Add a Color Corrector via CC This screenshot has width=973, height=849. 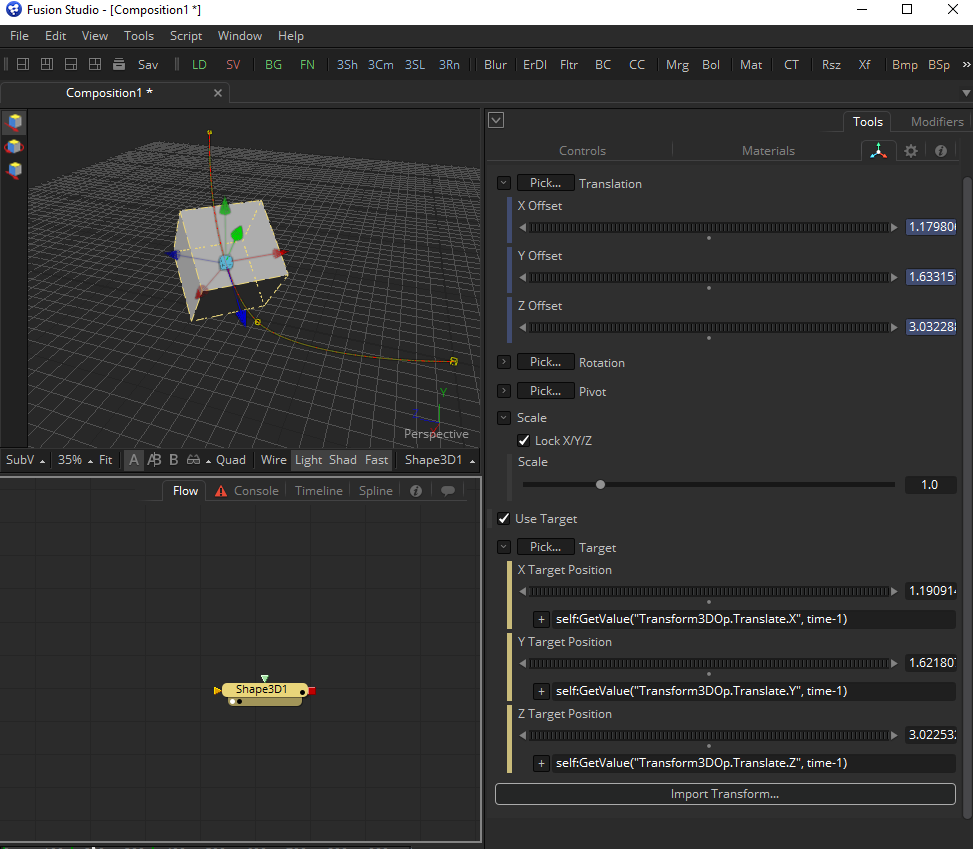(637, 65)
